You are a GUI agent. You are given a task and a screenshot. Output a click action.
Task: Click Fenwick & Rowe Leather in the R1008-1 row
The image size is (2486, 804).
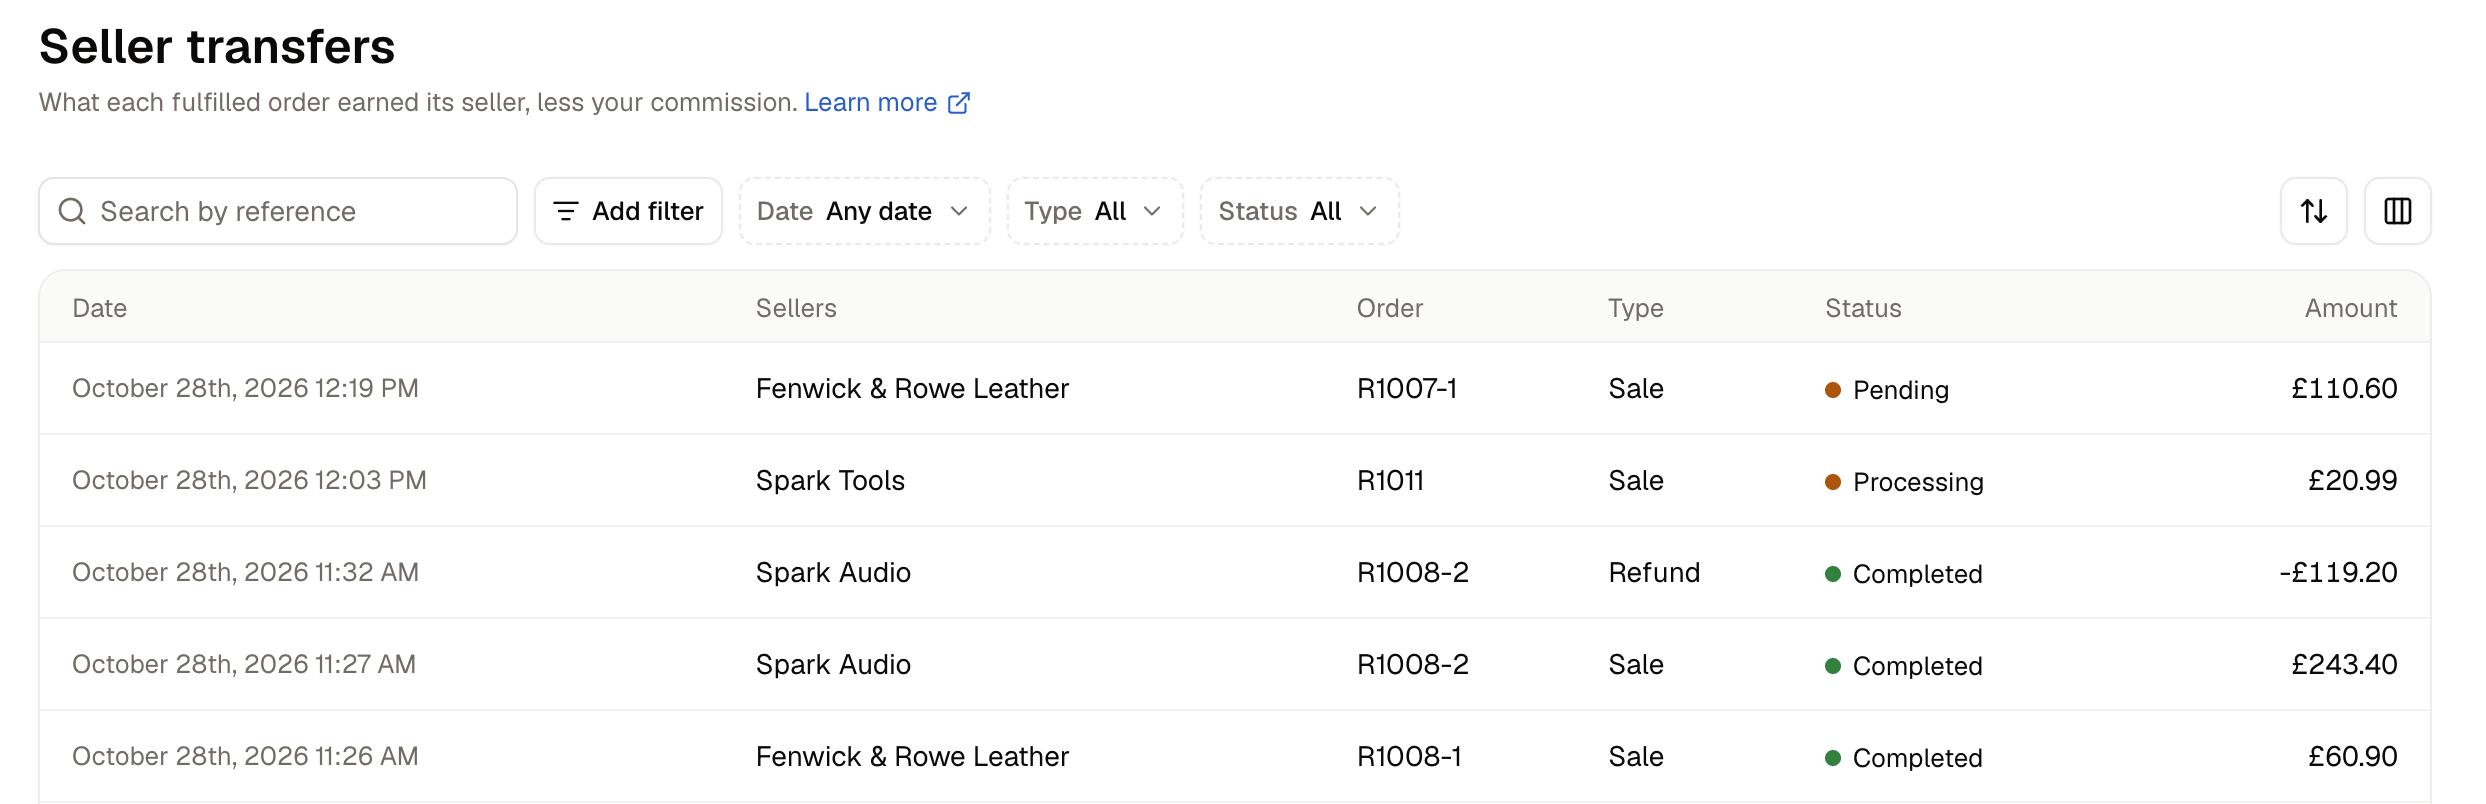click(912, 756)
